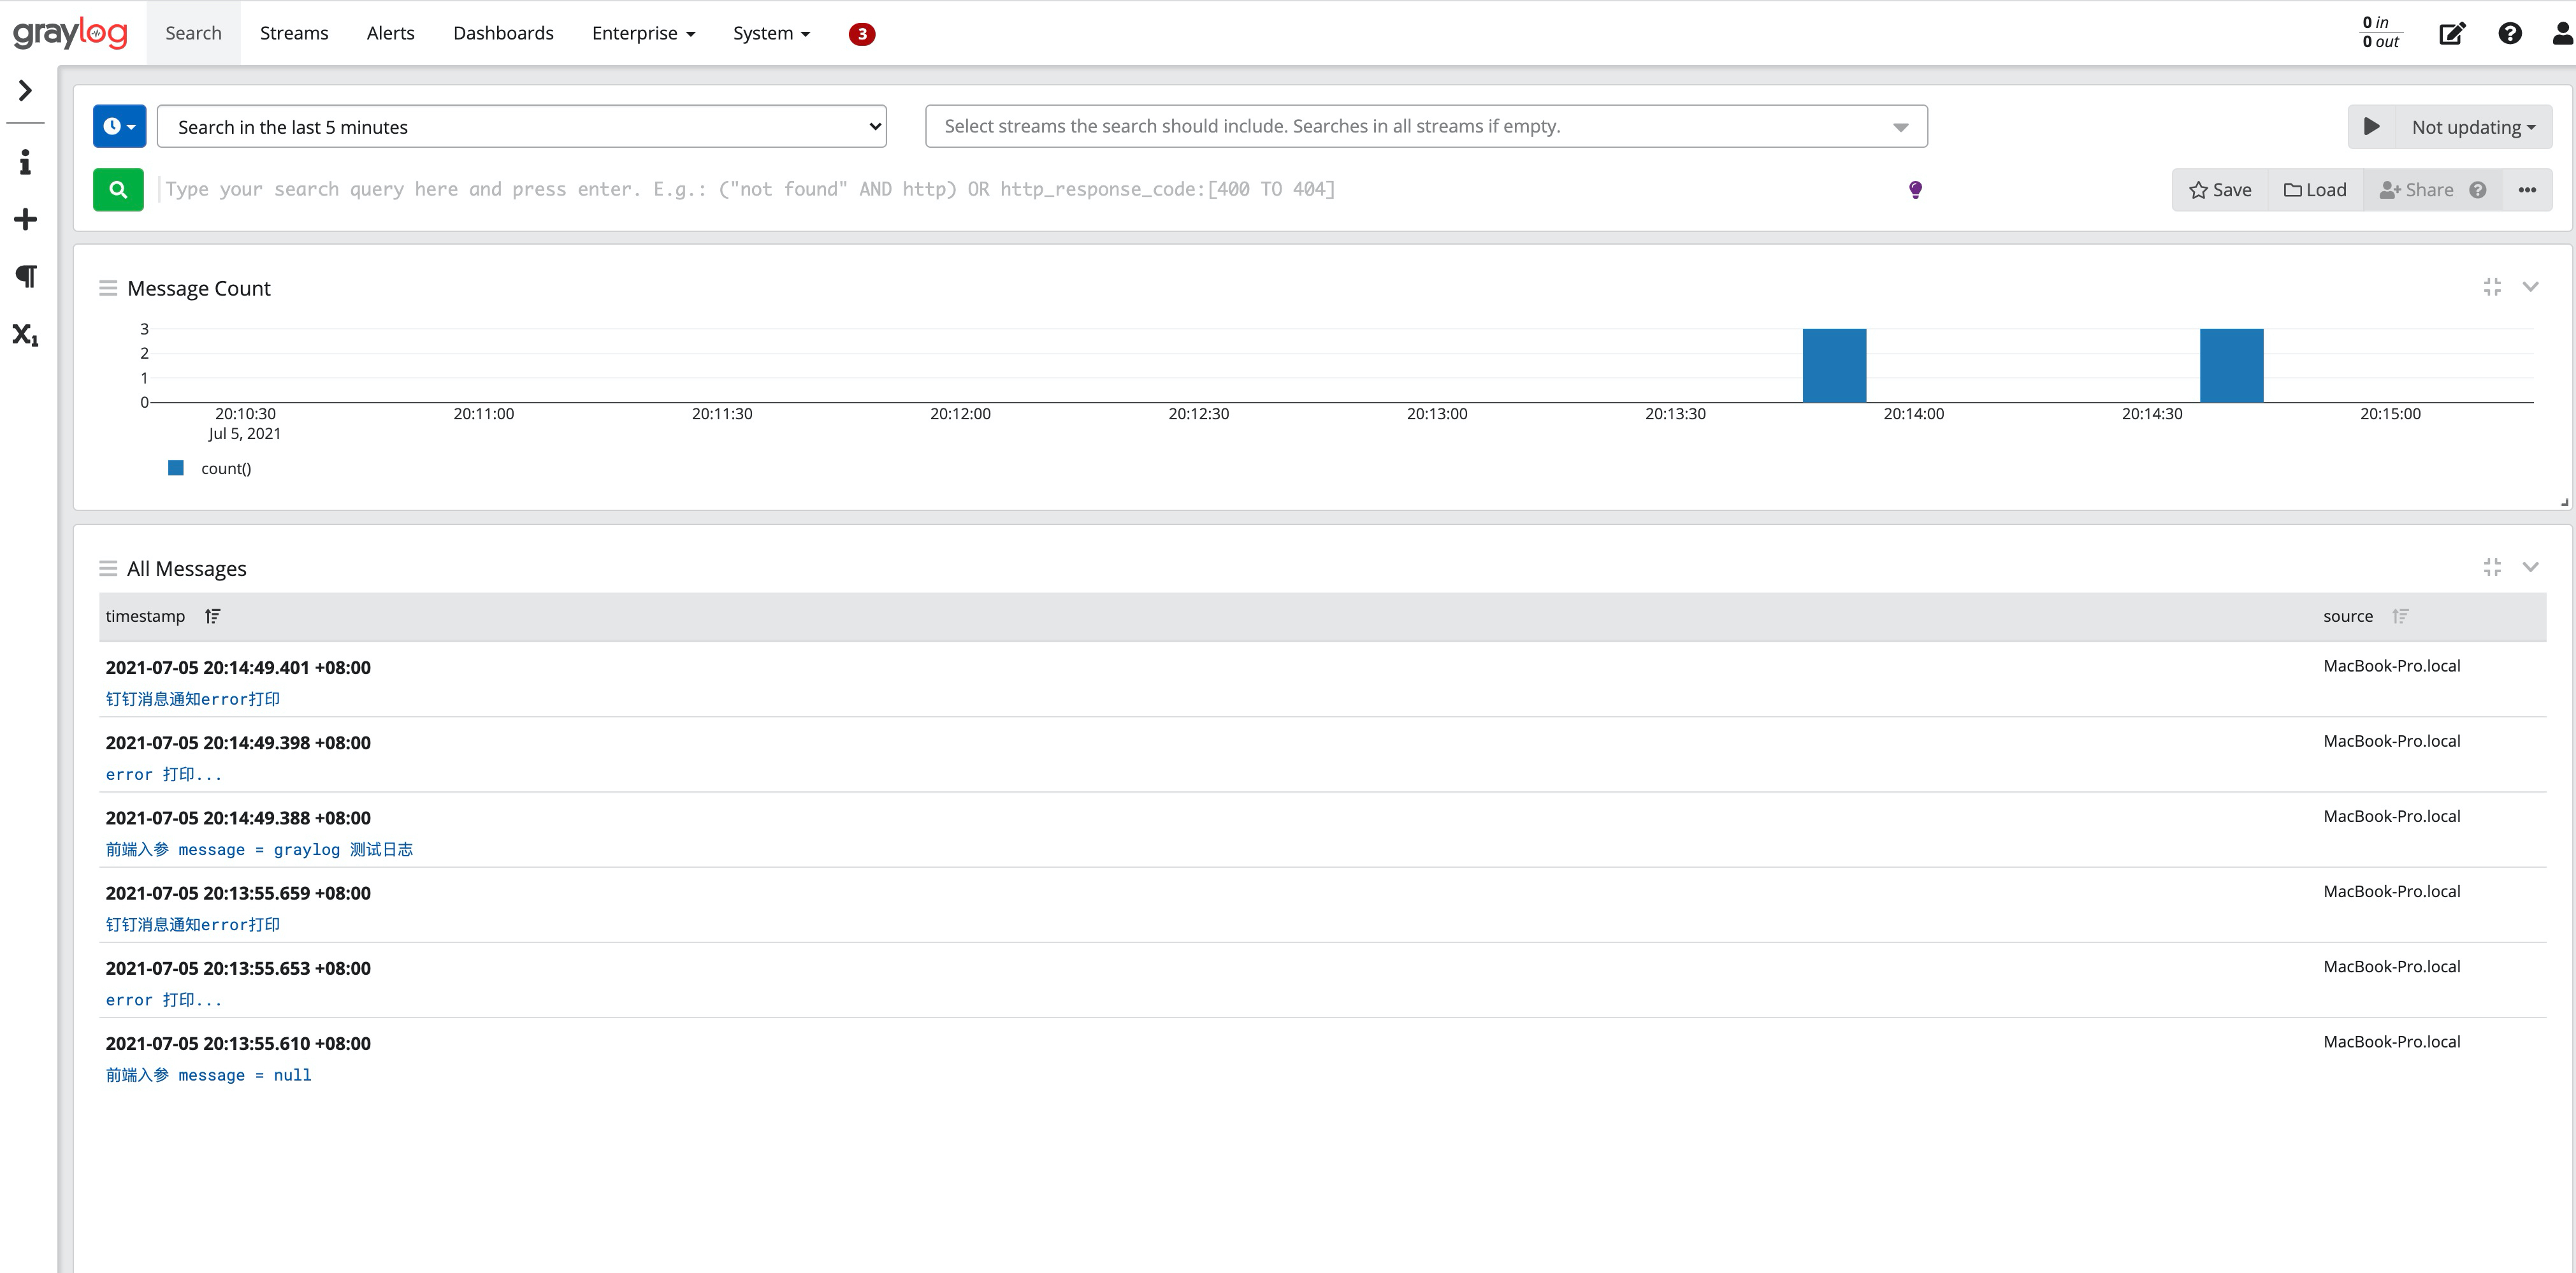Click the Share help question icon
This screenshot has width=2576, height=1273.
2477,189
